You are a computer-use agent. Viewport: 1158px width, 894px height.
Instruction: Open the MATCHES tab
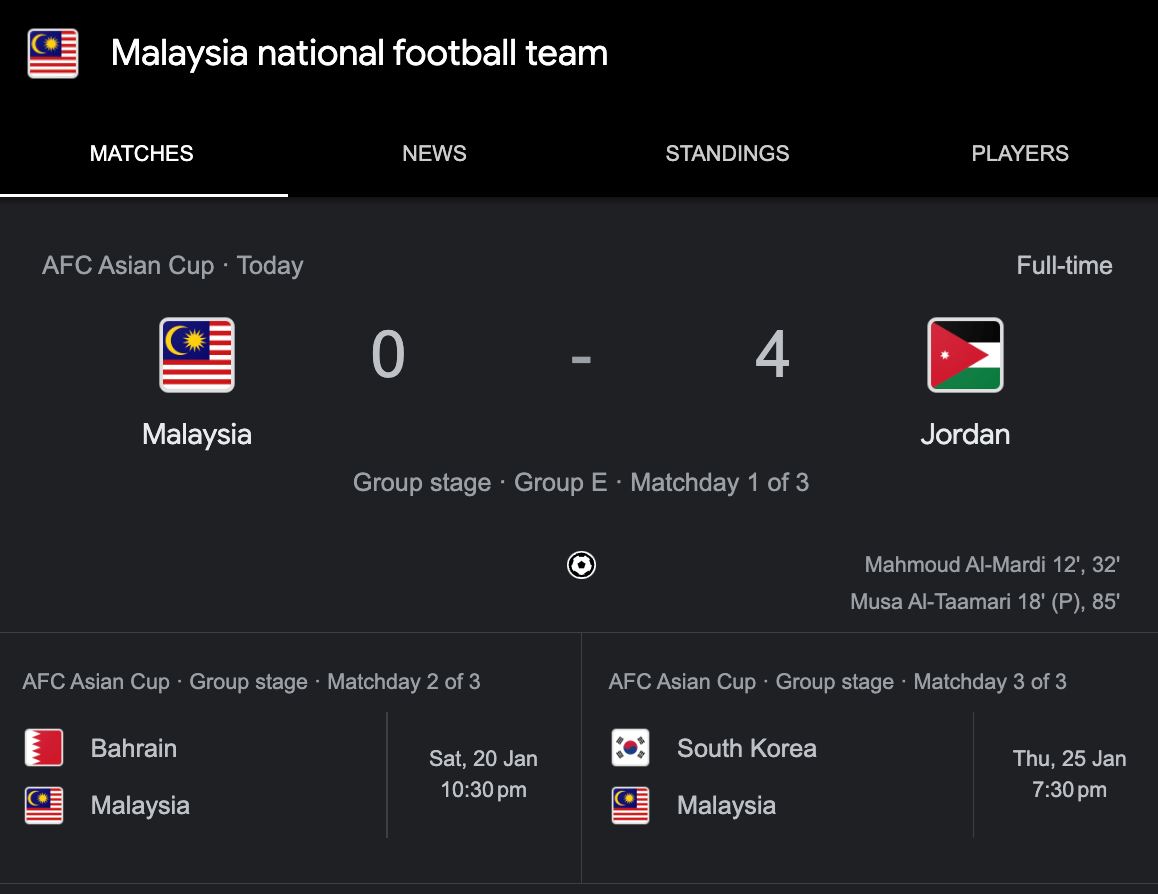141,153
